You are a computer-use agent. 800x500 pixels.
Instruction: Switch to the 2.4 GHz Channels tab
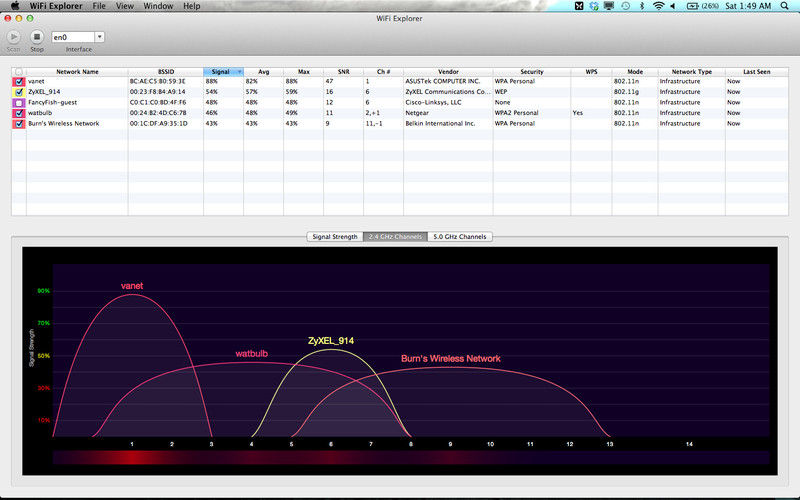click(x=395, y=237)
